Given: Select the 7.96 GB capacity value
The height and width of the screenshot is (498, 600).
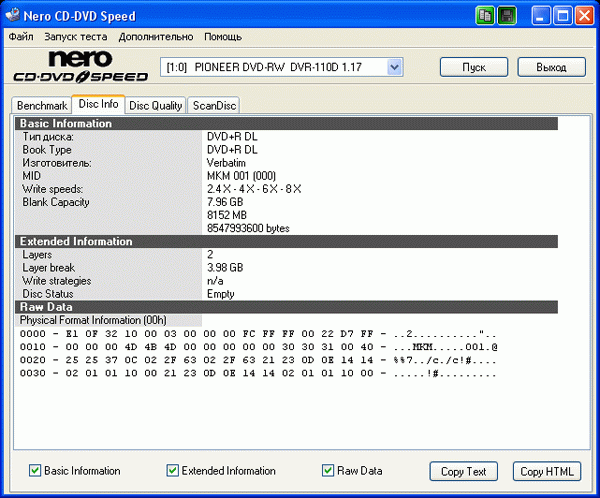Looking at the screenshot, I should point(225,202).
